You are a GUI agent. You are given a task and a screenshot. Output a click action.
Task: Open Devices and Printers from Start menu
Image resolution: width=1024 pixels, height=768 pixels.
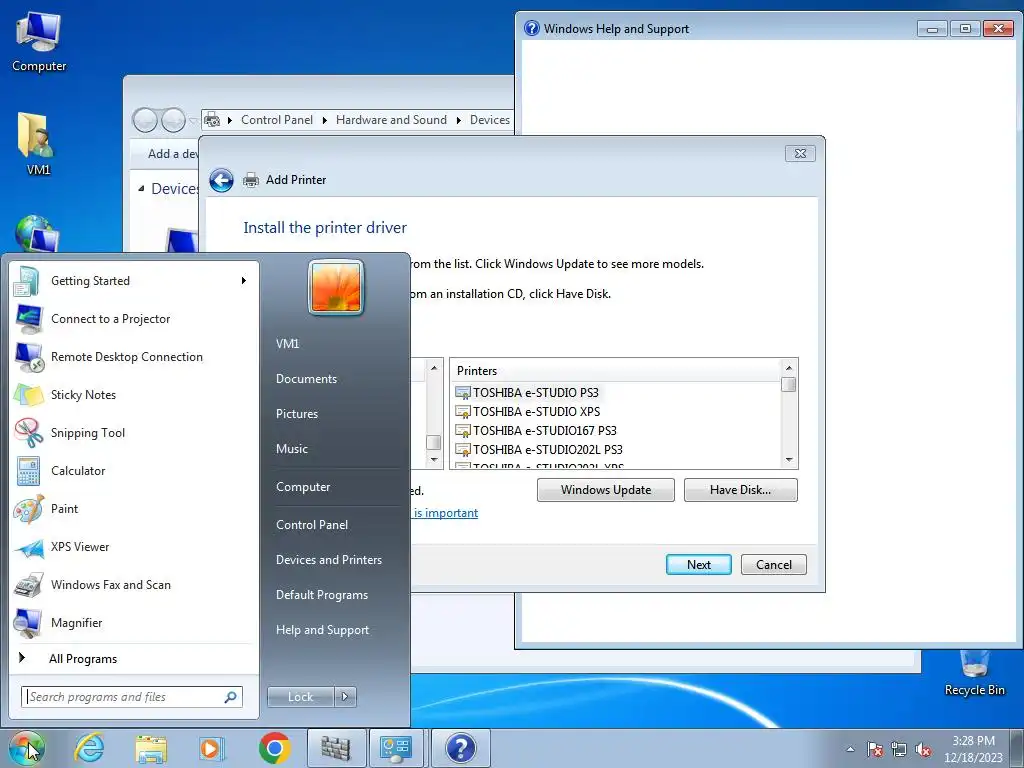329,560
